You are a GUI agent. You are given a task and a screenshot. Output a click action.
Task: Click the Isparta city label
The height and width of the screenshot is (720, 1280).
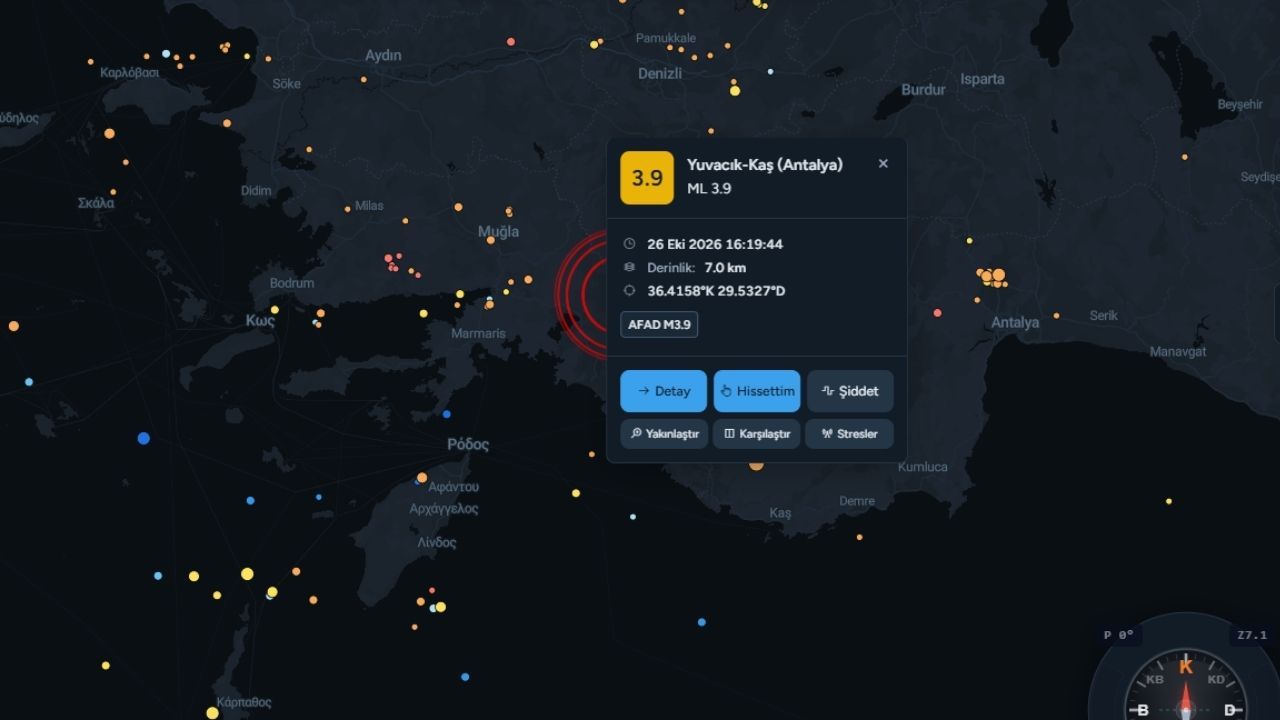pos(982,79)
